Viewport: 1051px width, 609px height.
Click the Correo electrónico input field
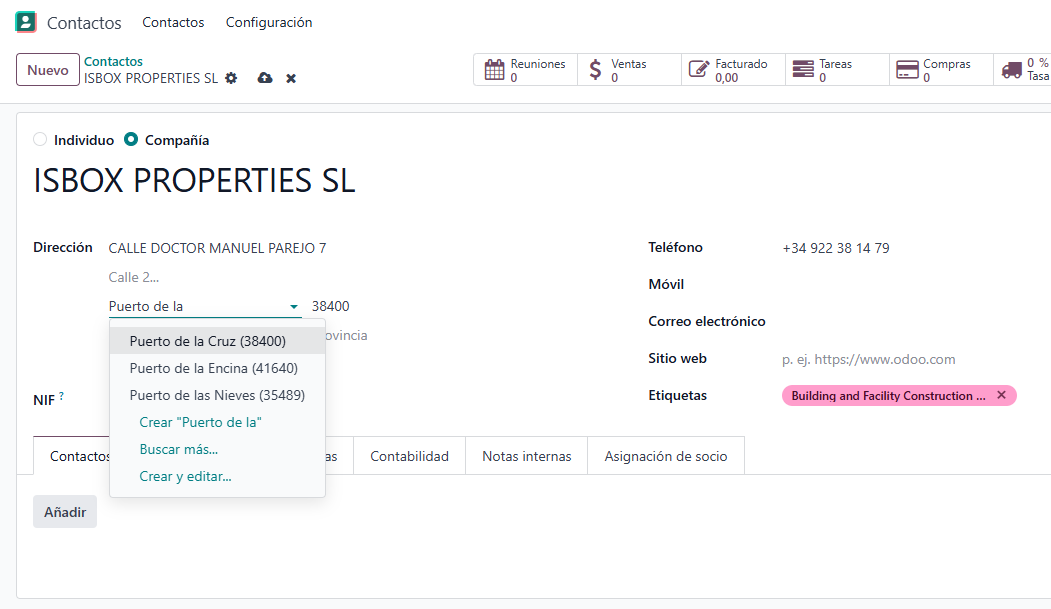(x=900, y=321)
